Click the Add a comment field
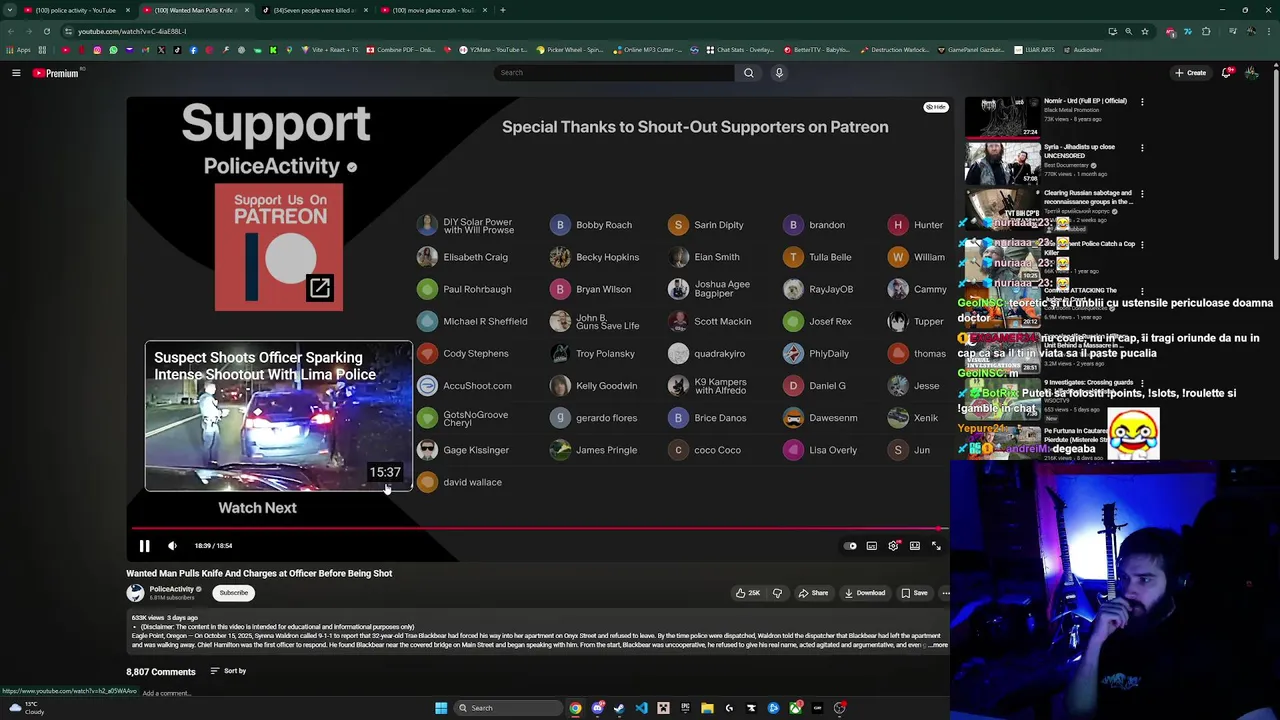This screenshot has height=720, width=1280. (166, 693)
